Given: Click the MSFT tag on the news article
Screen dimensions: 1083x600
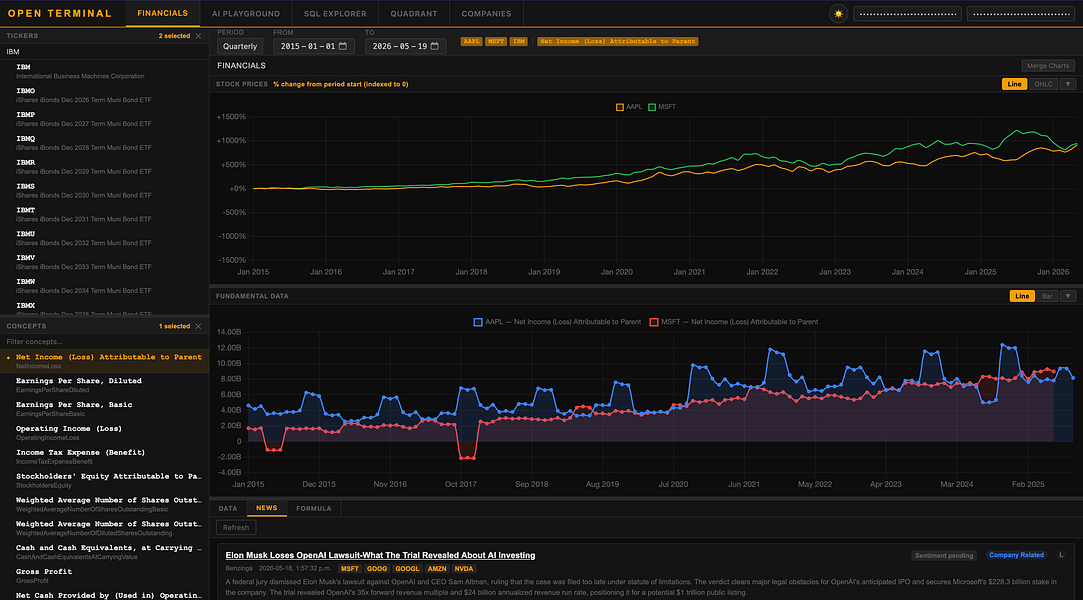Looking at the screenshot, I should tap(350, 569).
